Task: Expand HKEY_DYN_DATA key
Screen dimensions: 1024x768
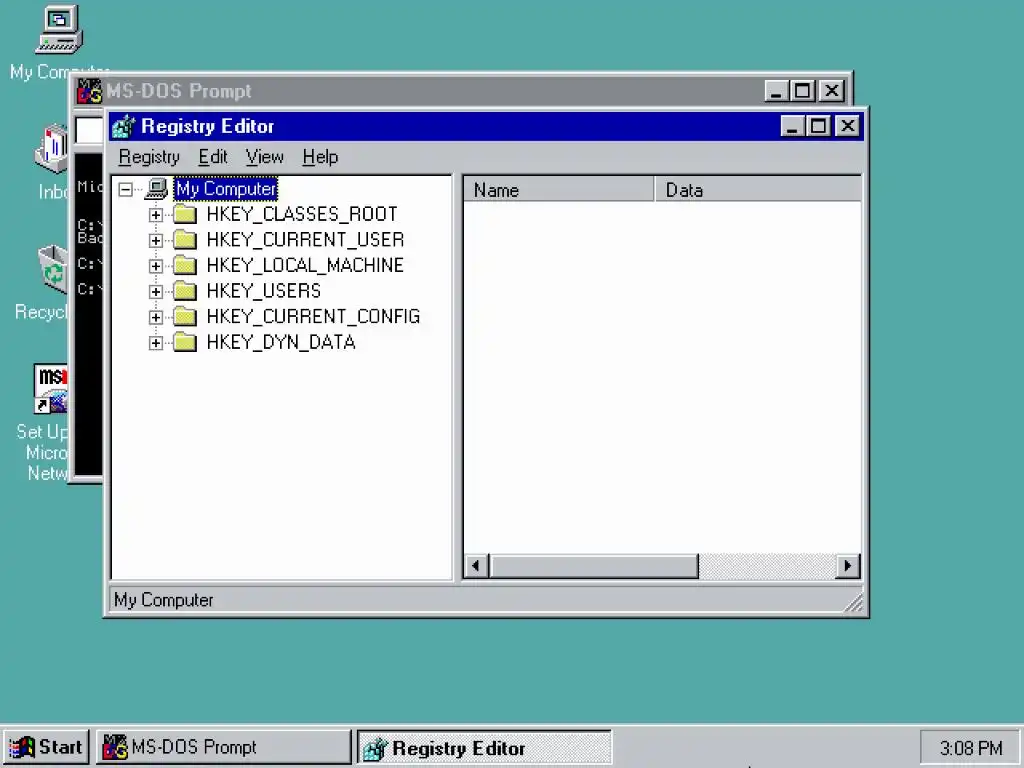Action: pyautogui.click(x=155, y=342)
